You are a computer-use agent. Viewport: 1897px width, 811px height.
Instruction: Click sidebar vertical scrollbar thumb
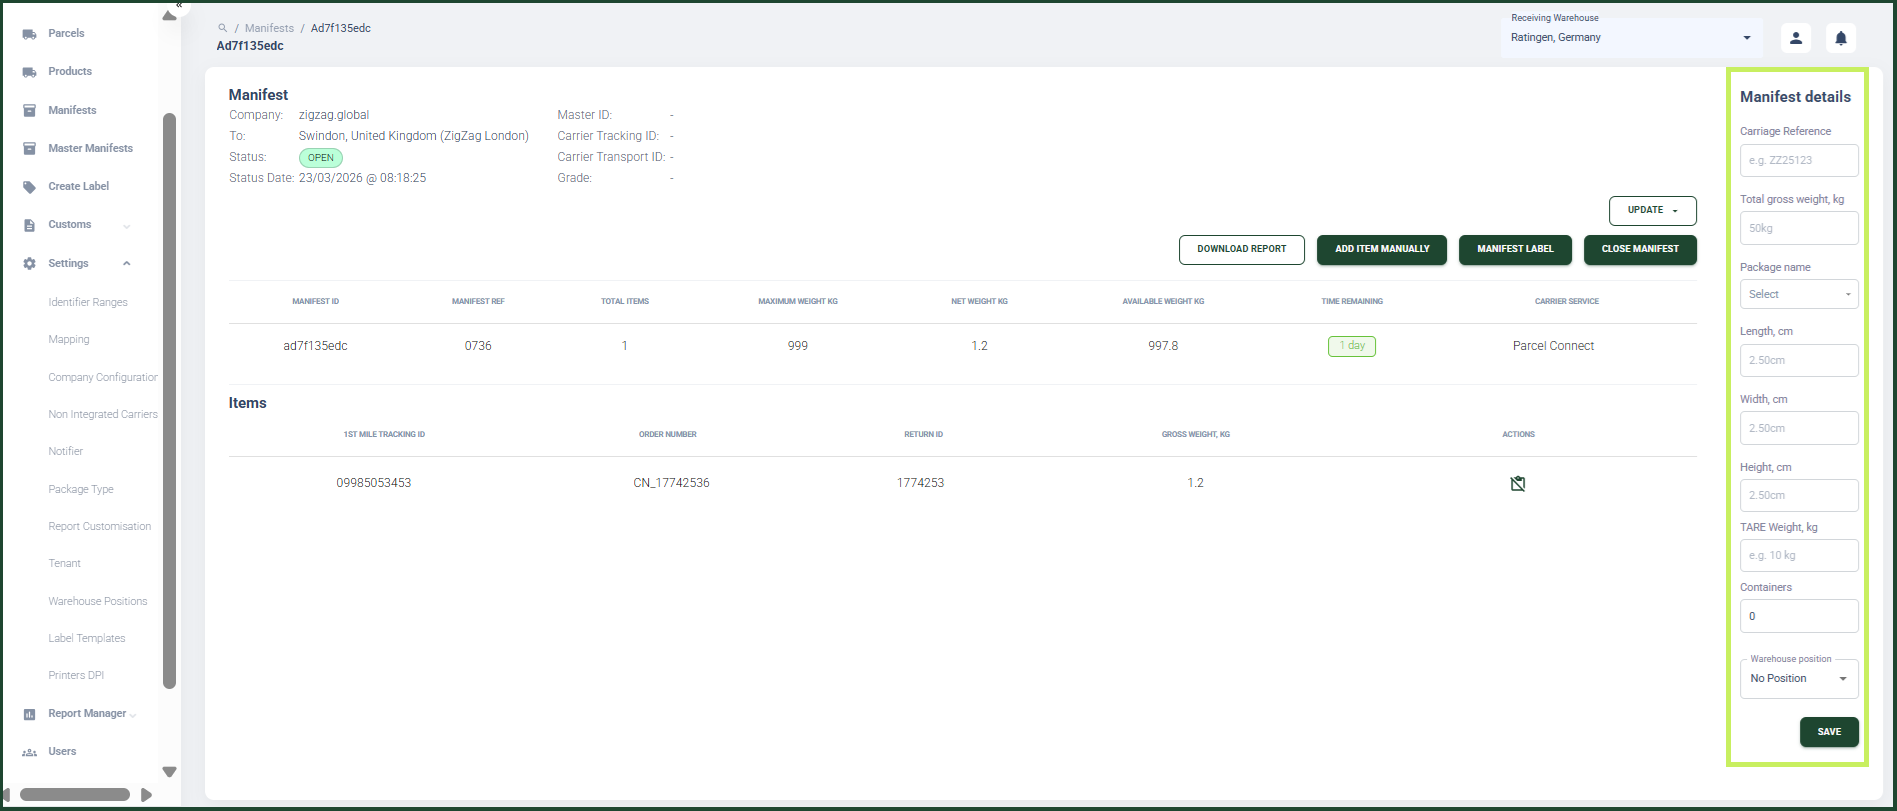[x=169, y=400]
